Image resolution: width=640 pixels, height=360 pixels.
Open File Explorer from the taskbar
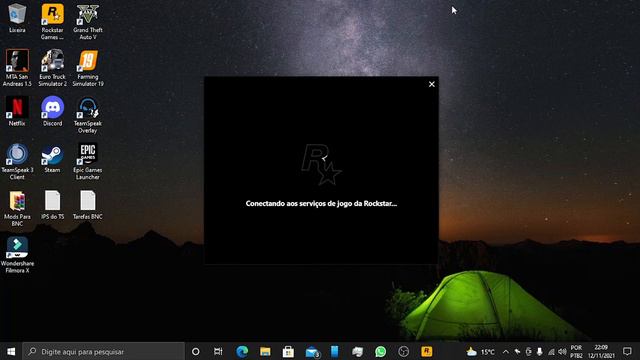[x=265, y=351]
